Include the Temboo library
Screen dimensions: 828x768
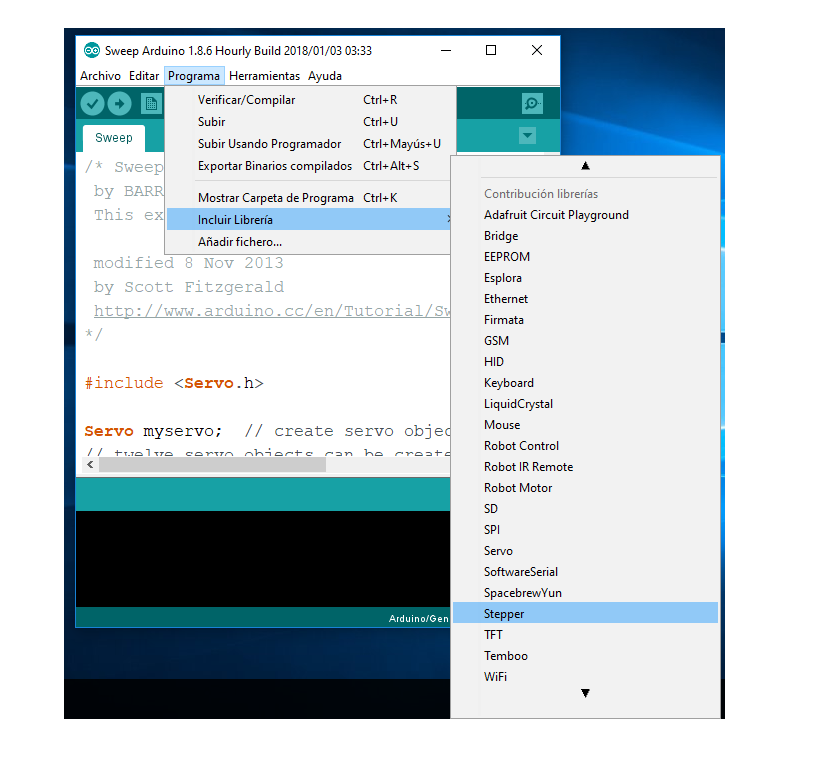pos(585,656)
